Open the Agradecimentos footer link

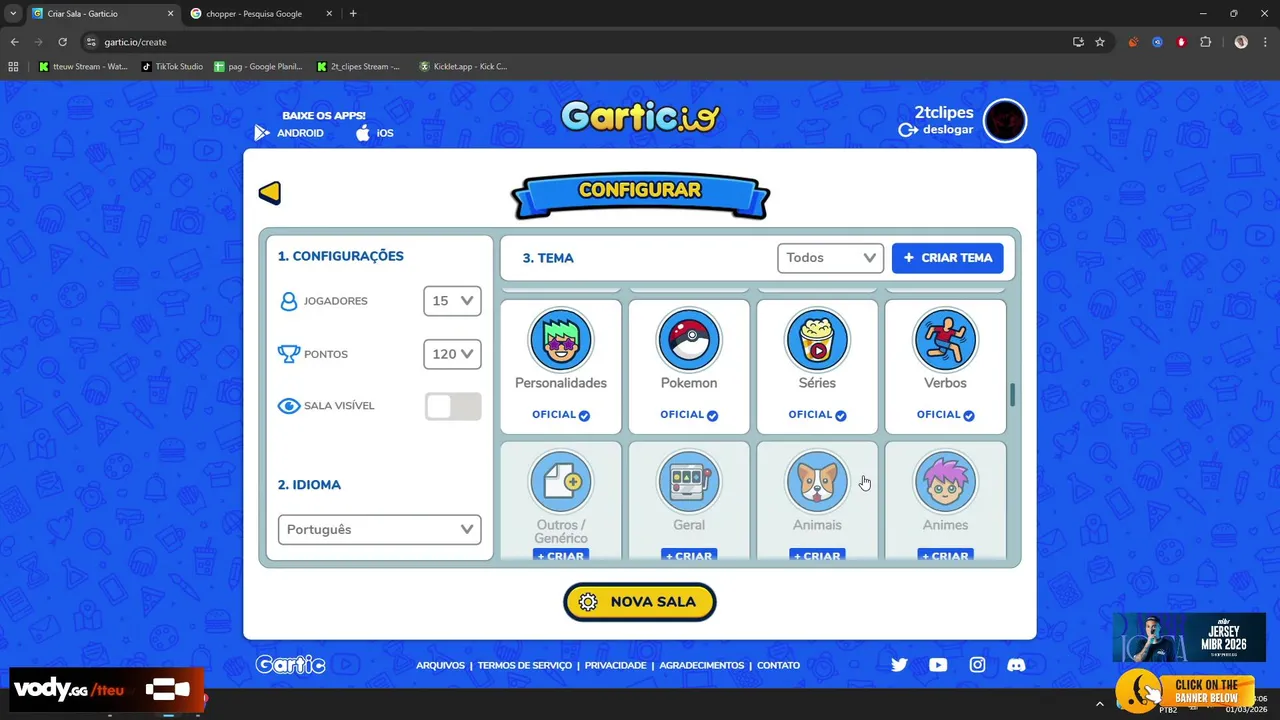tap(702, 665)
